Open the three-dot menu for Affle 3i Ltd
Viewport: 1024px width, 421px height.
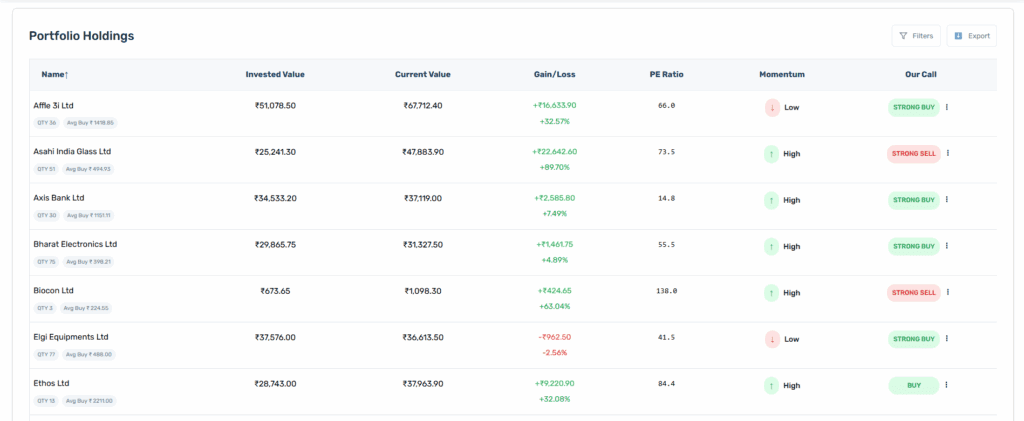click(x=947, y=107)
